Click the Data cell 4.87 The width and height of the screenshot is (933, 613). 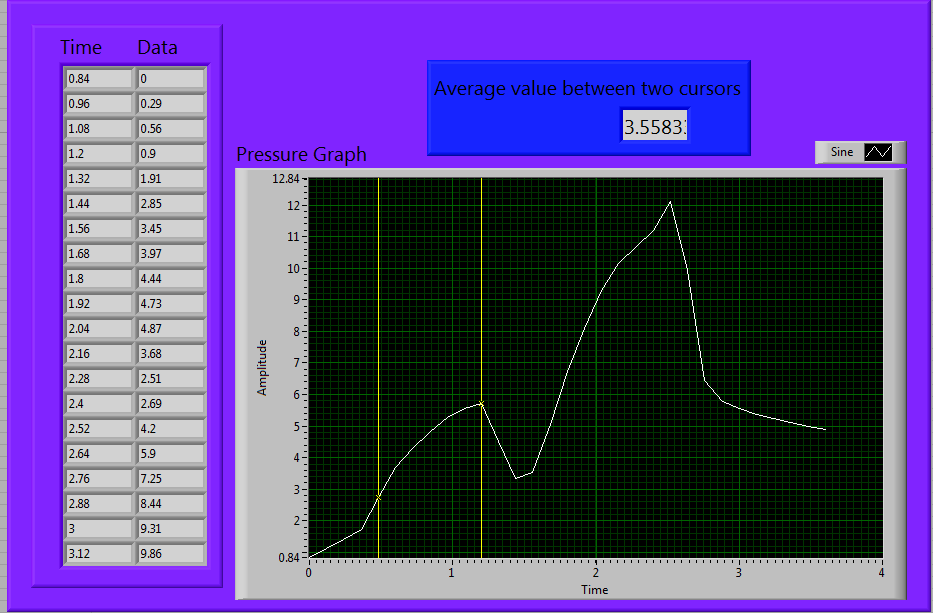(171, 329)
